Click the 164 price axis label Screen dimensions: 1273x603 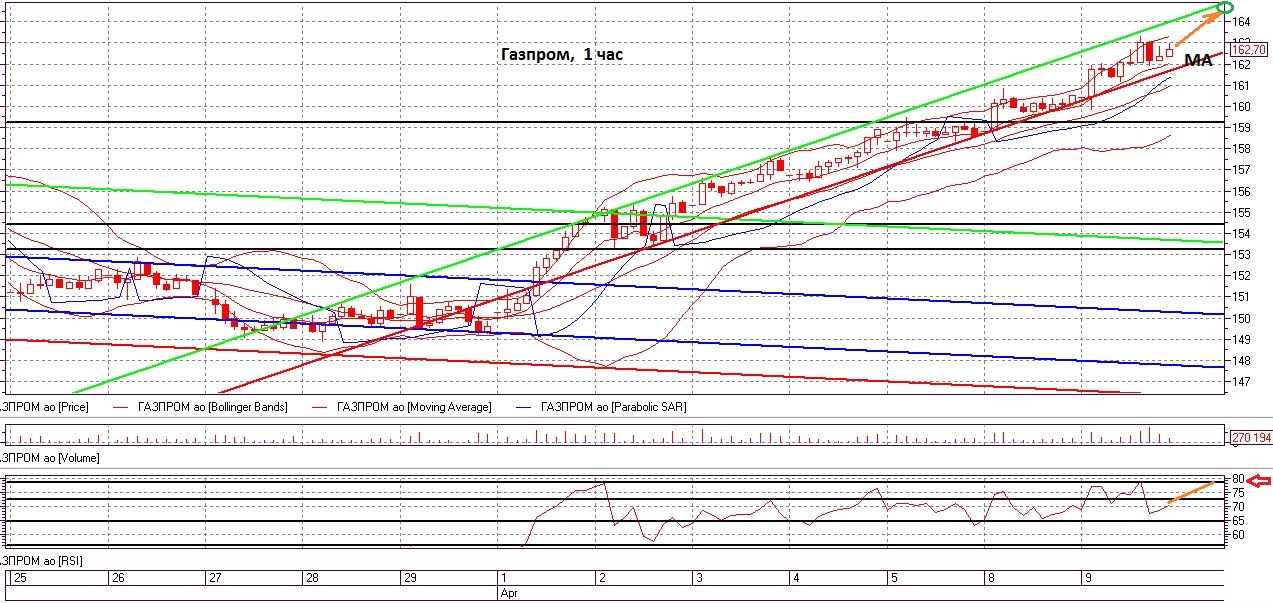pyautogui.click(x=1239, y=22)
